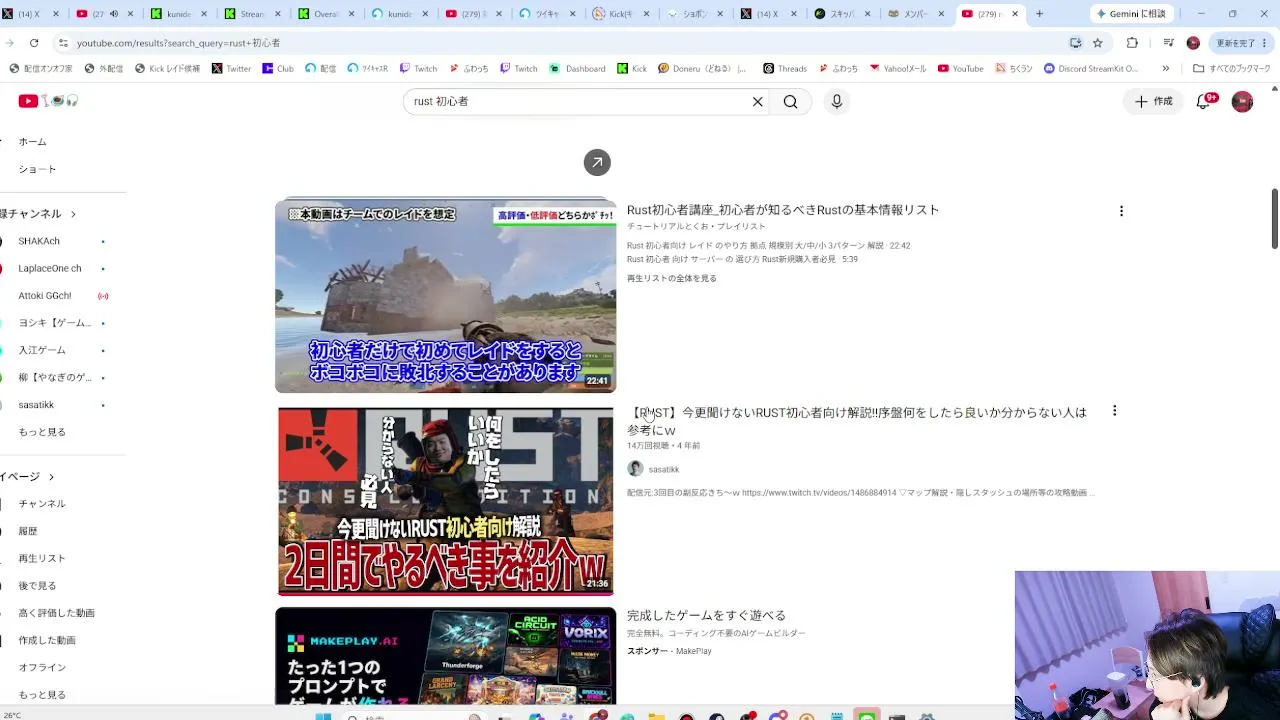Play the Rust raid playlist thumbnail
This screenshot has width=1280, height=720.
point(445,295)
